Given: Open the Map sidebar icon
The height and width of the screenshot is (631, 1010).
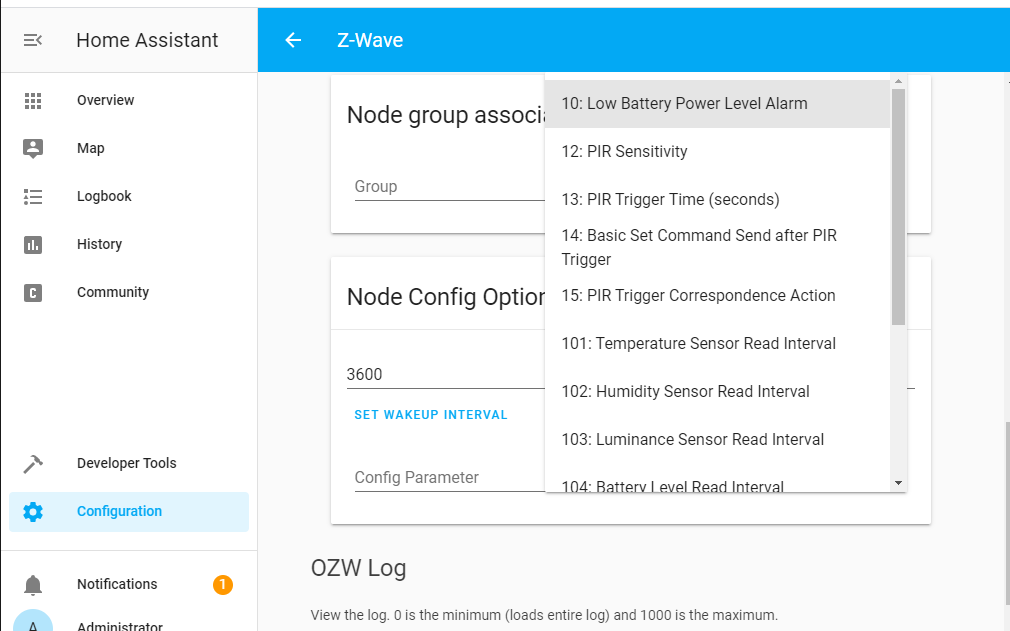Looking at the screenshot, I should click(33, 148).
